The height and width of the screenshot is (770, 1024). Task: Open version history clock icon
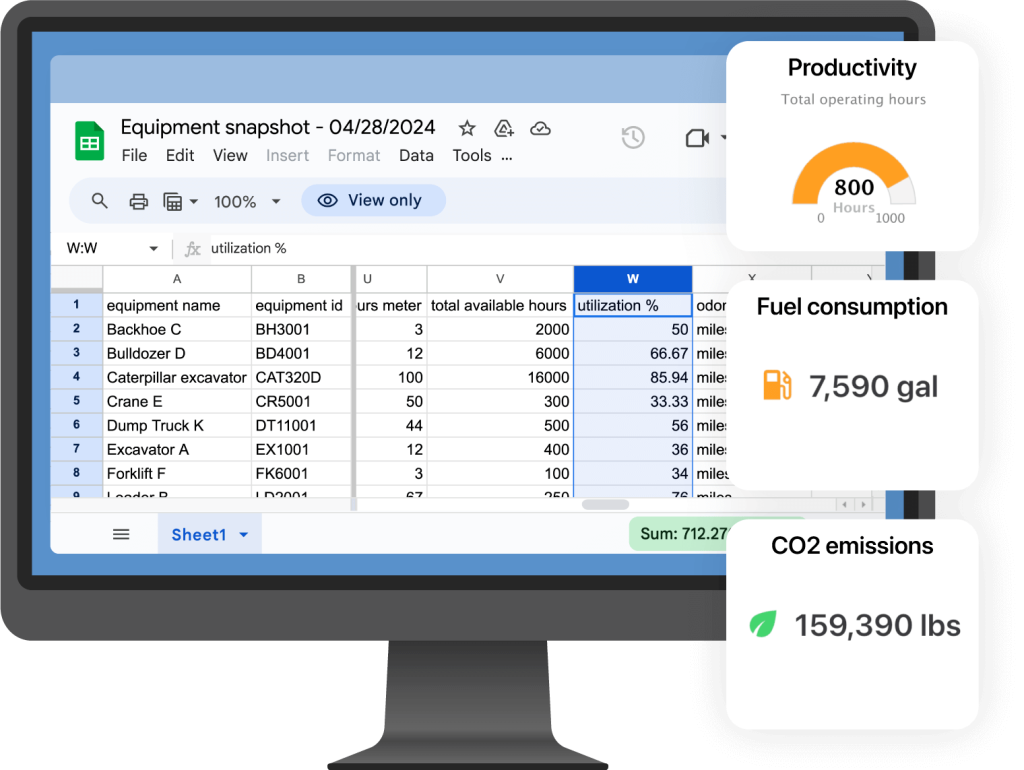pyautogui.click(x=633, y=138)
